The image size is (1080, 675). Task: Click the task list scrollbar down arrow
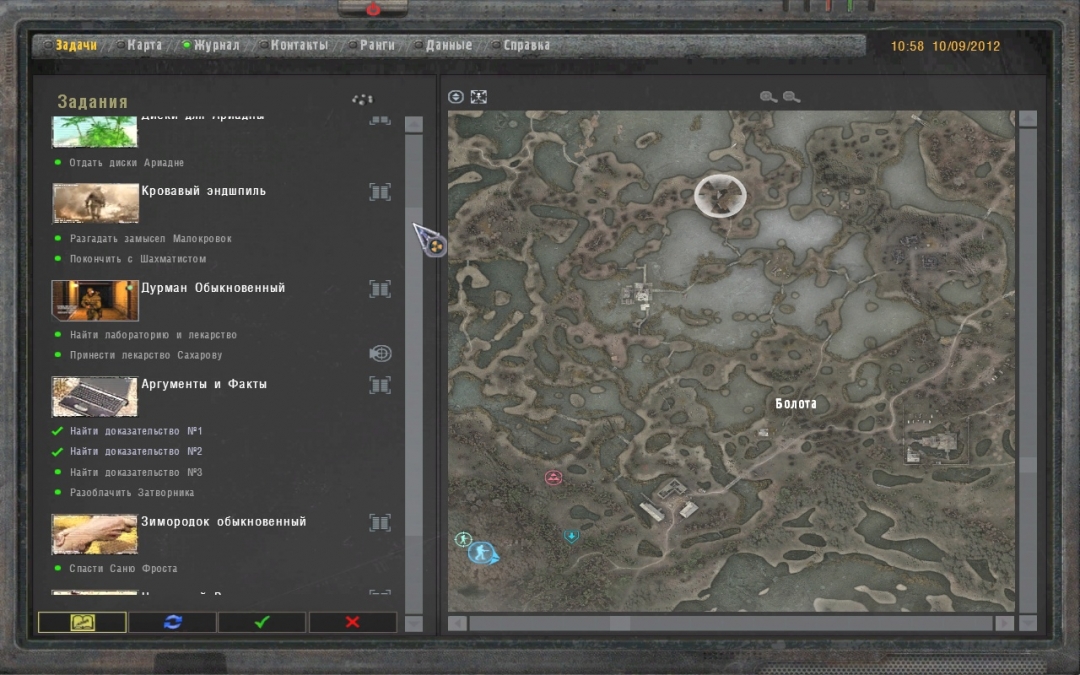pyautogui.click(x=413, y=623)
